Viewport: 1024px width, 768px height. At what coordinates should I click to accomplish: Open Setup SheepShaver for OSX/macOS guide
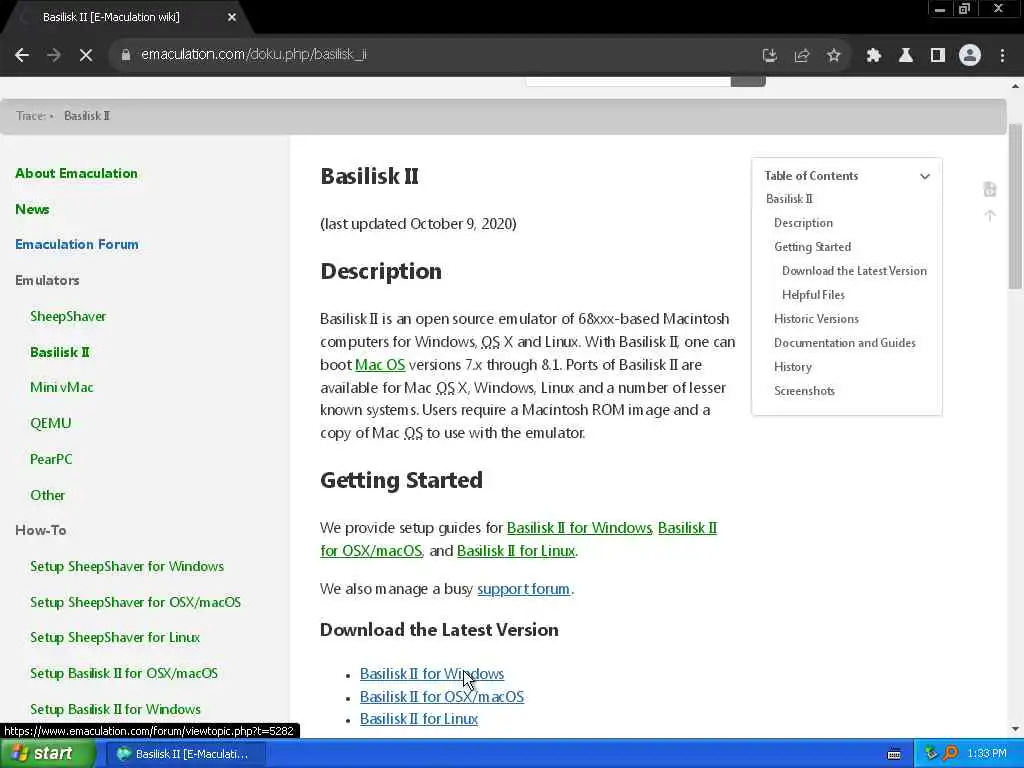(135, 603)
